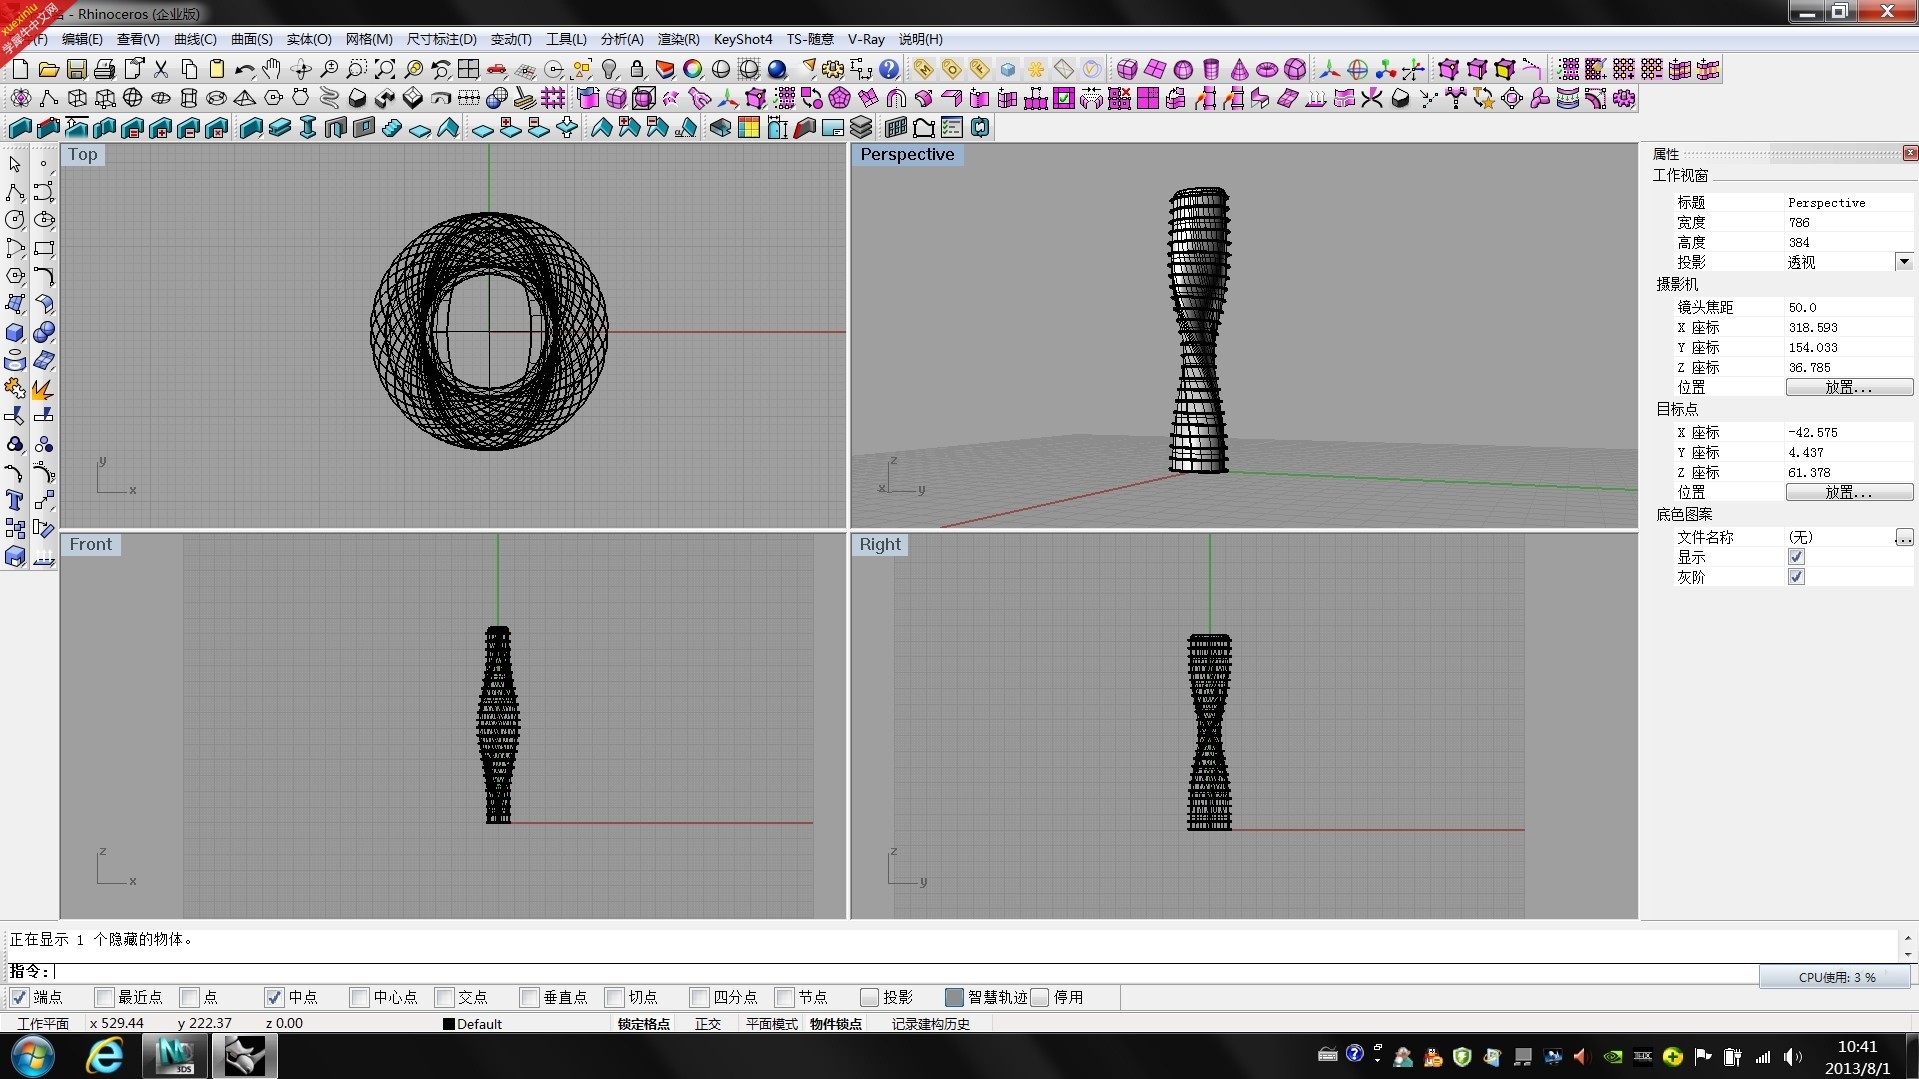Click the Perspective viewport title tab
Image resolution: width=1919 pixels, height=1079 pixels.
coord(907,154)
